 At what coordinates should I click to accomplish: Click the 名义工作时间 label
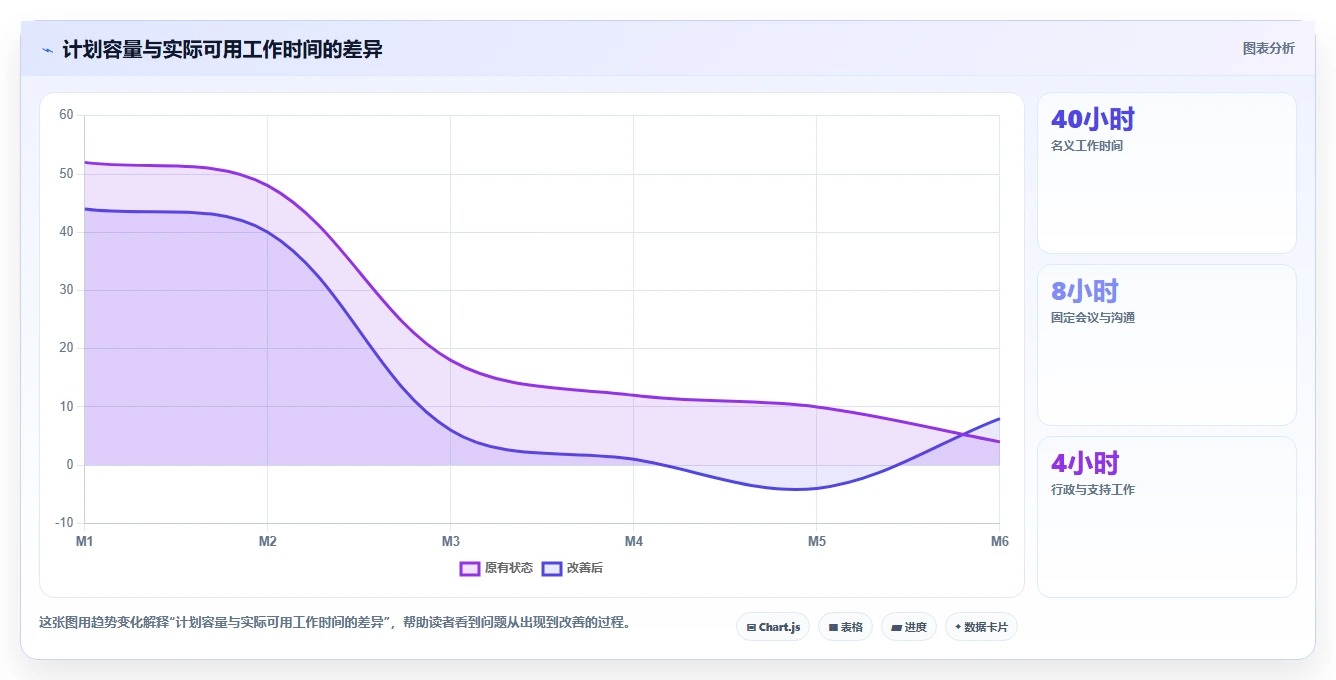tap(1087, 146)
